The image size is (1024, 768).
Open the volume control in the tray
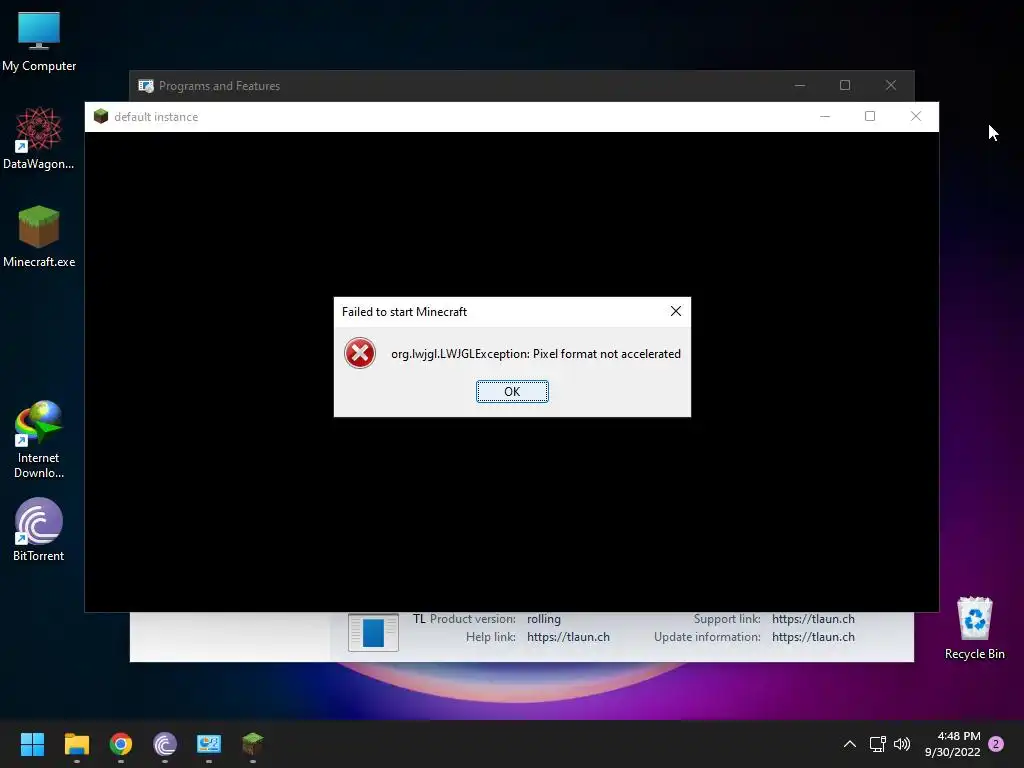tap(902, 744)
